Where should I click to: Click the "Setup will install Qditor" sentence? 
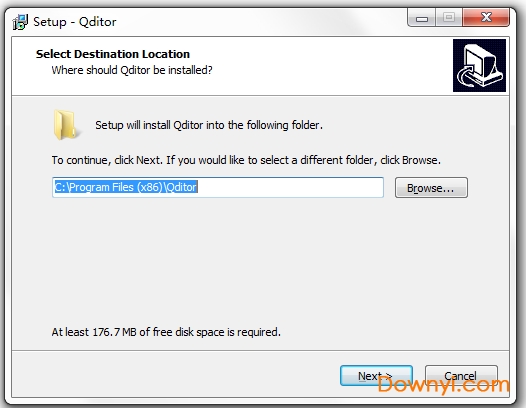tap(209, 125)
